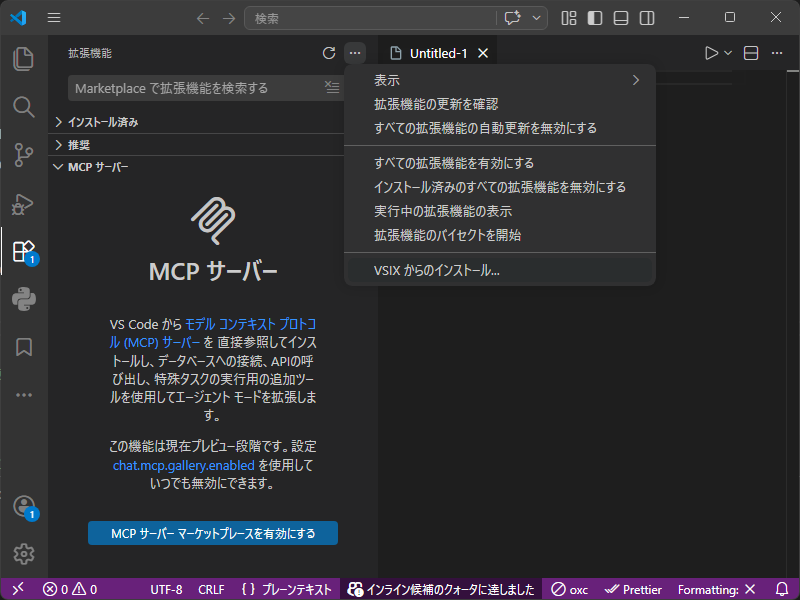Open the chat.mcp.gallery.enabled setting link
Screen dimensions: 800x600
point(184,465)
